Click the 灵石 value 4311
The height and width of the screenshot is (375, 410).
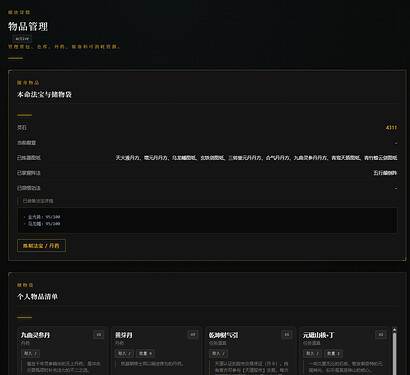coord(391,128)
